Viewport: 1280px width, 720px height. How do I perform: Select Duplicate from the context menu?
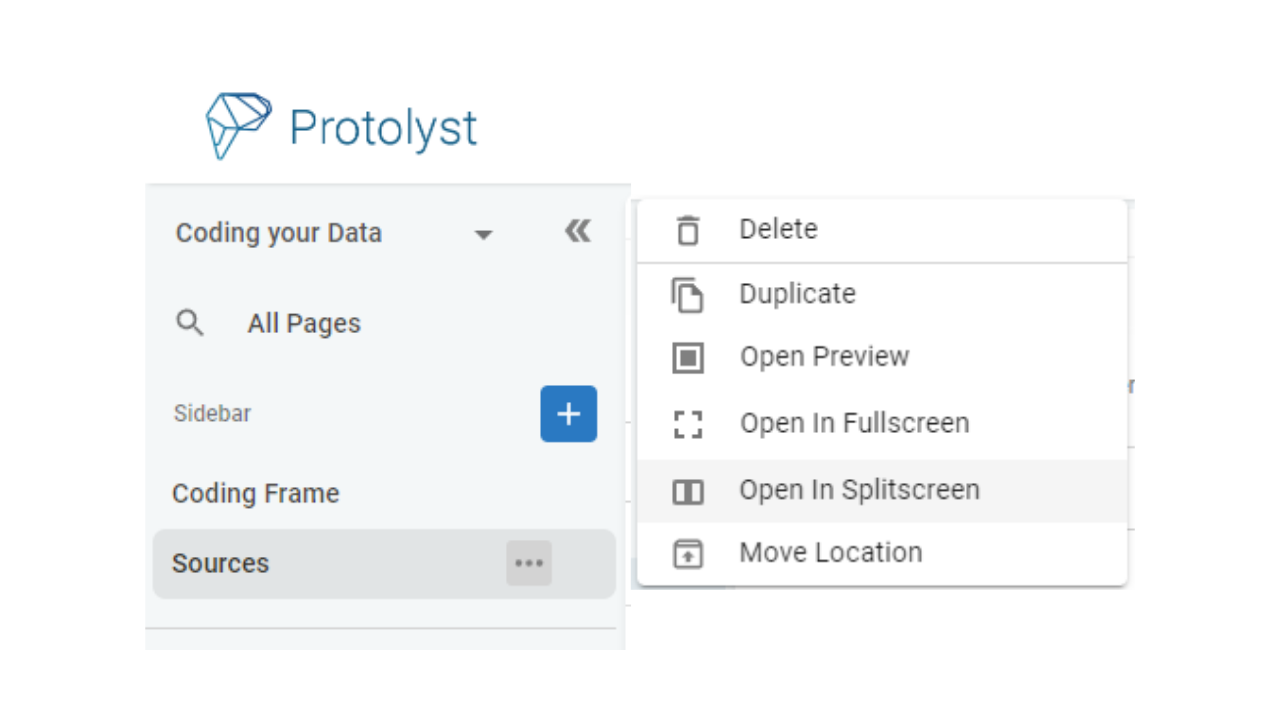pyautogui.click(x=797, y=293)
